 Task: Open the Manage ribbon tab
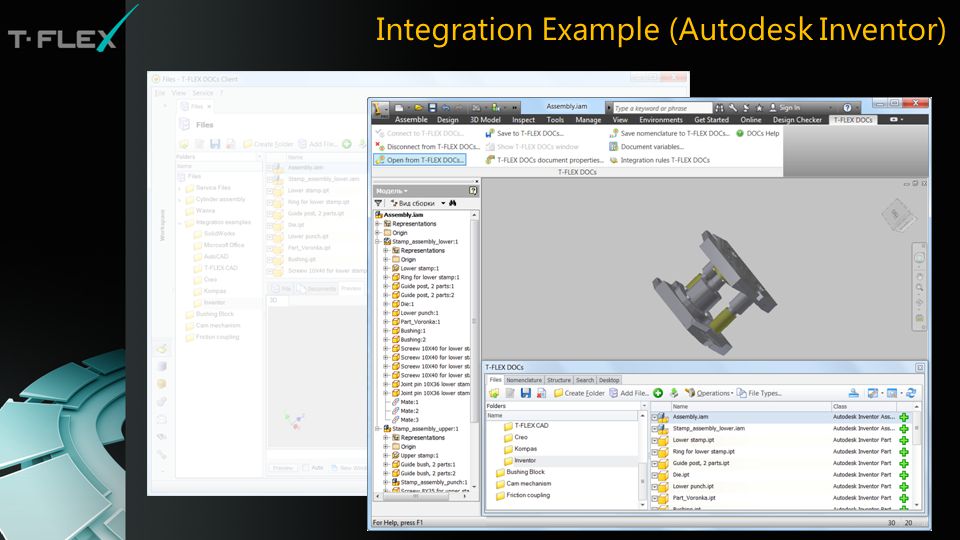pos(588,120)
